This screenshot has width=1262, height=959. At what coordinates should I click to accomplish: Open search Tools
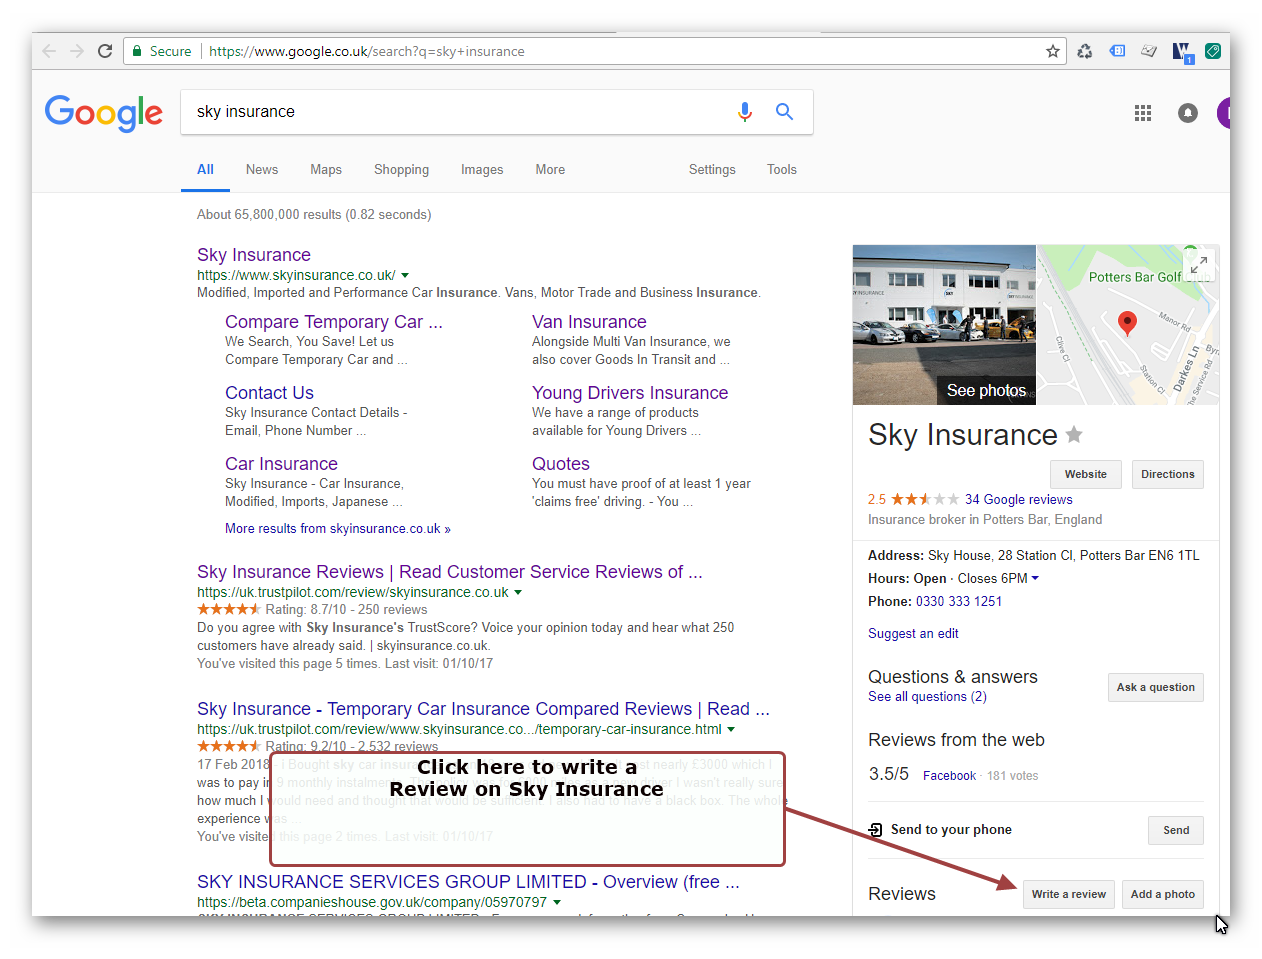[x=782, y=170]
